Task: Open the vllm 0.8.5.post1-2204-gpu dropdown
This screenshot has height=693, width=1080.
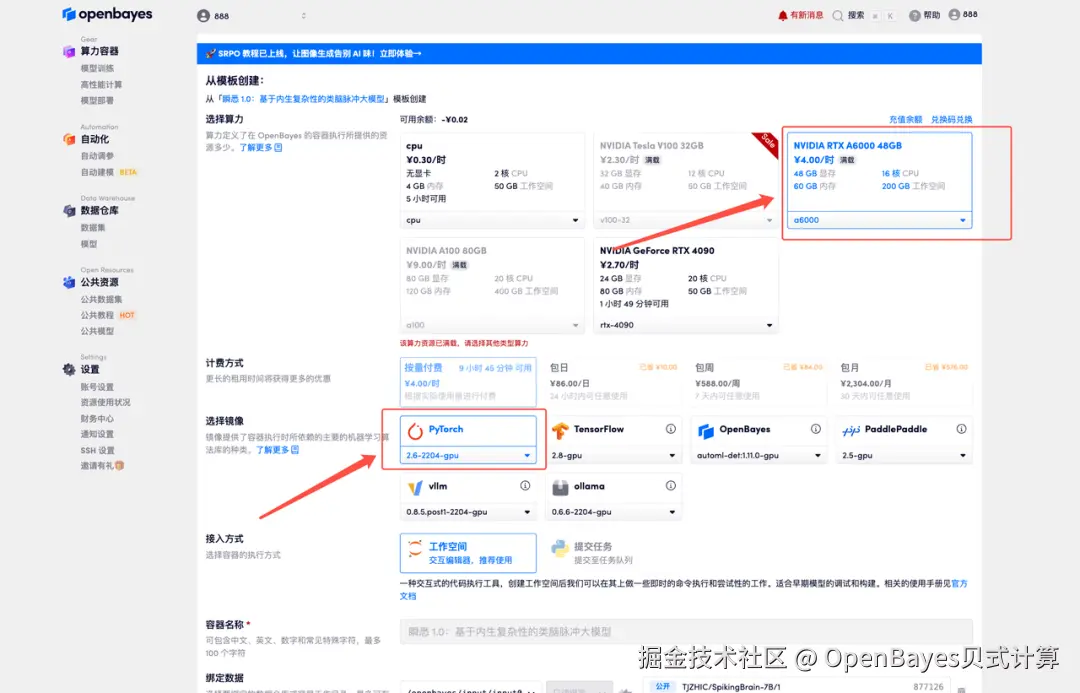Action: click(x=468, y=512)
